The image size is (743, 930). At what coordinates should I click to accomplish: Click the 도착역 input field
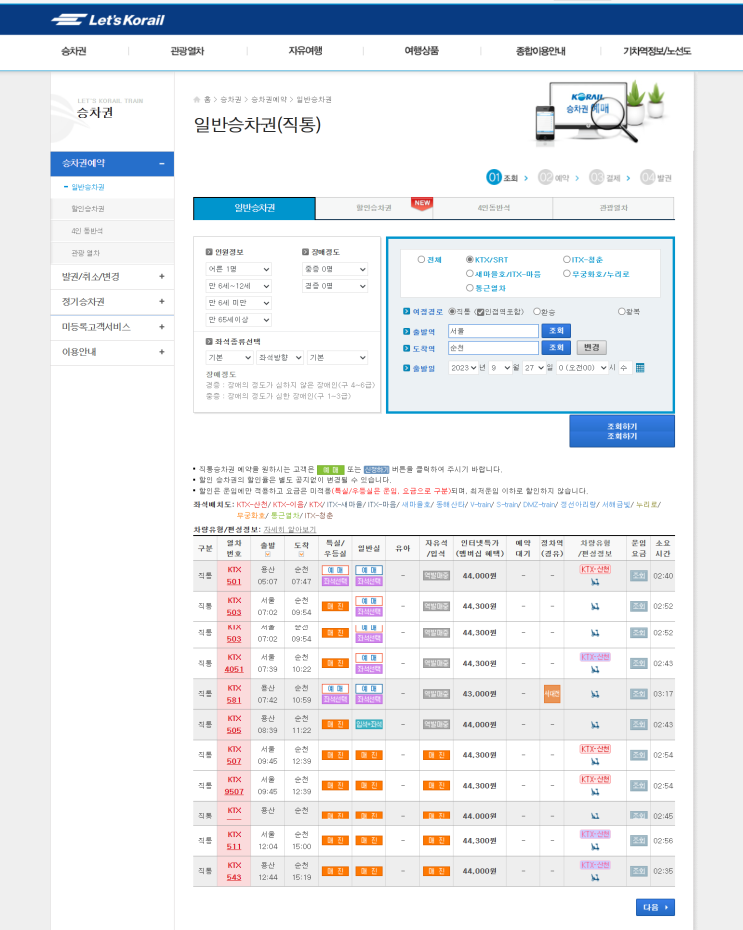493,348
